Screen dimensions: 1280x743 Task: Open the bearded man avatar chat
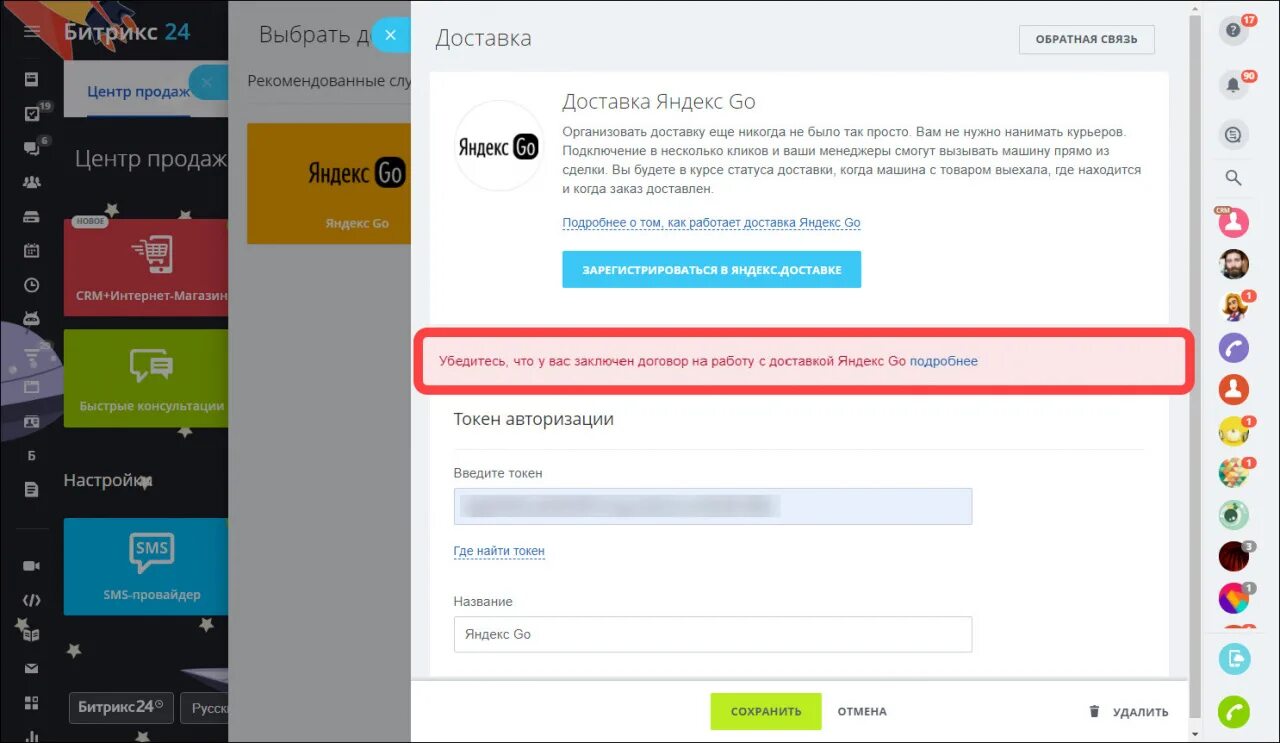pyautogui.click(x=1233, y=264)
